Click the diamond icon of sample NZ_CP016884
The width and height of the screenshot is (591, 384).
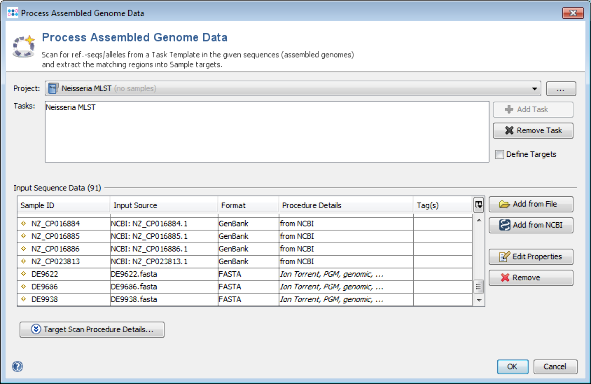coord(24,223)
